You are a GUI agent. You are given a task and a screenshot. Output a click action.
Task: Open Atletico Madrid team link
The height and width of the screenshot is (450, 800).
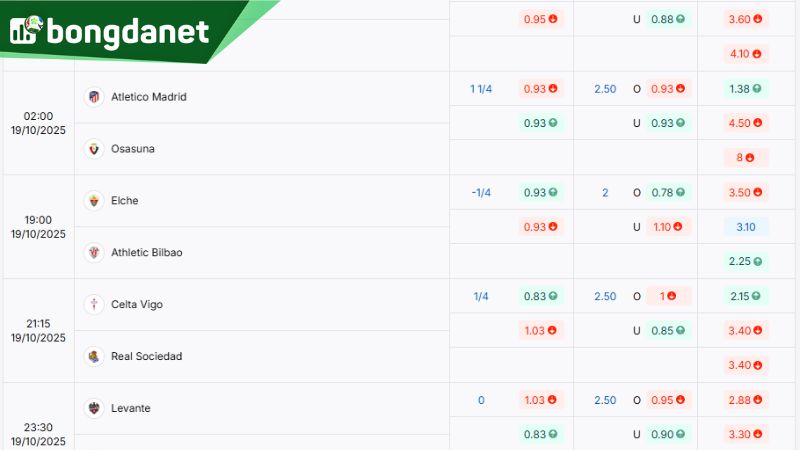tap(148, 97)
